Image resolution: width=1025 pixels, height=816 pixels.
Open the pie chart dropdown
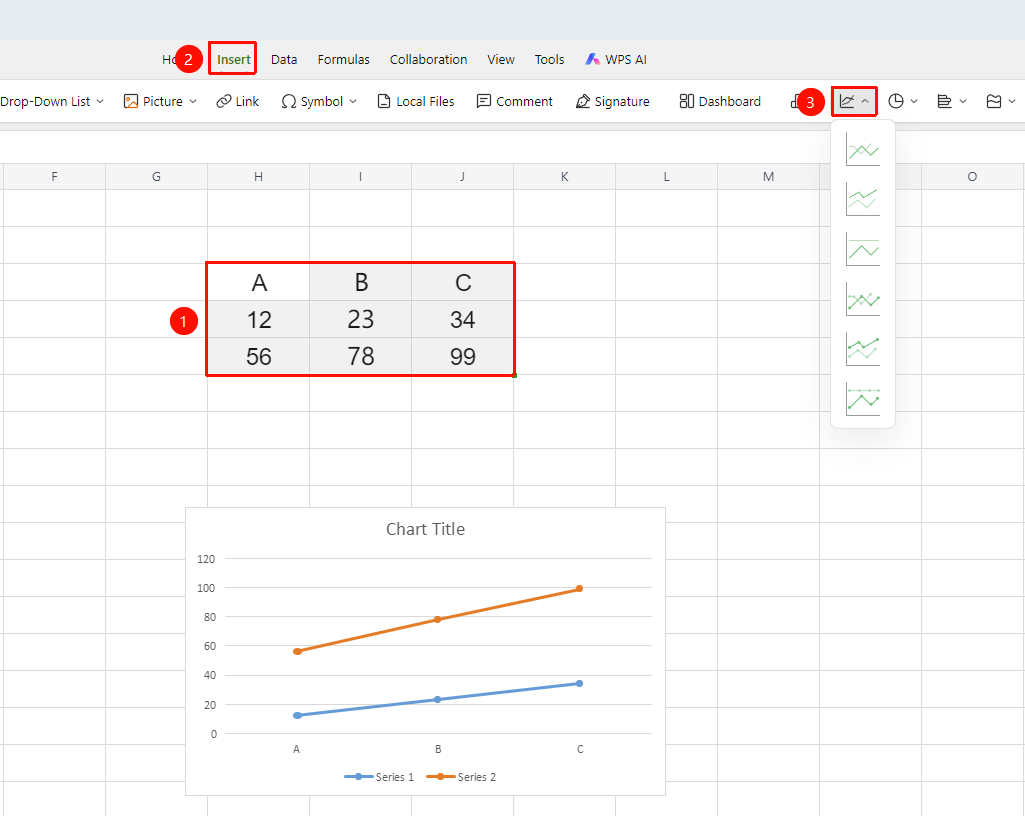tap(903, 101)
